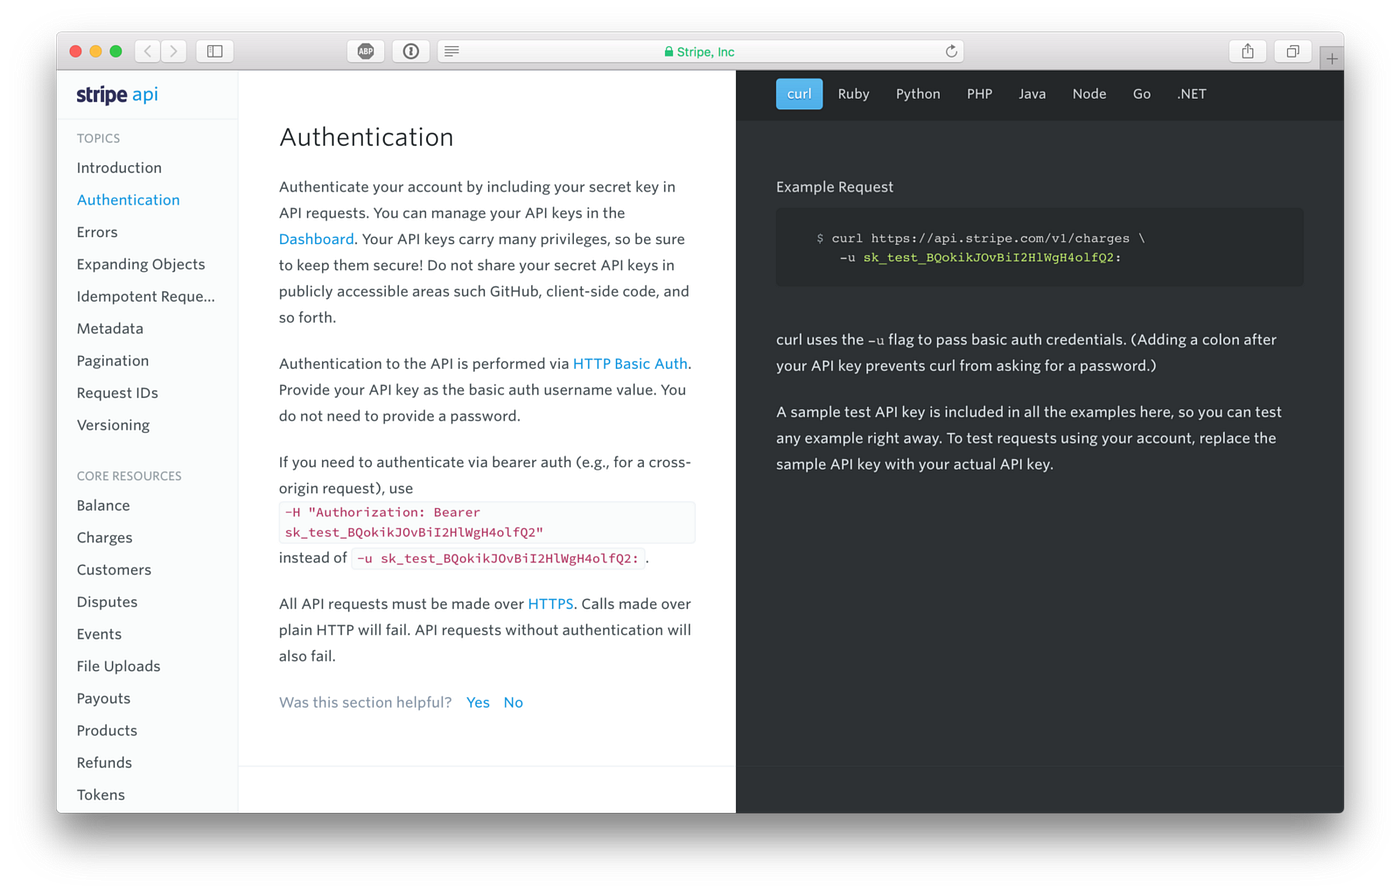Follow the Dashboard link in text
The height and width of the screenshot is (893, 1400).
pos(316,239)
